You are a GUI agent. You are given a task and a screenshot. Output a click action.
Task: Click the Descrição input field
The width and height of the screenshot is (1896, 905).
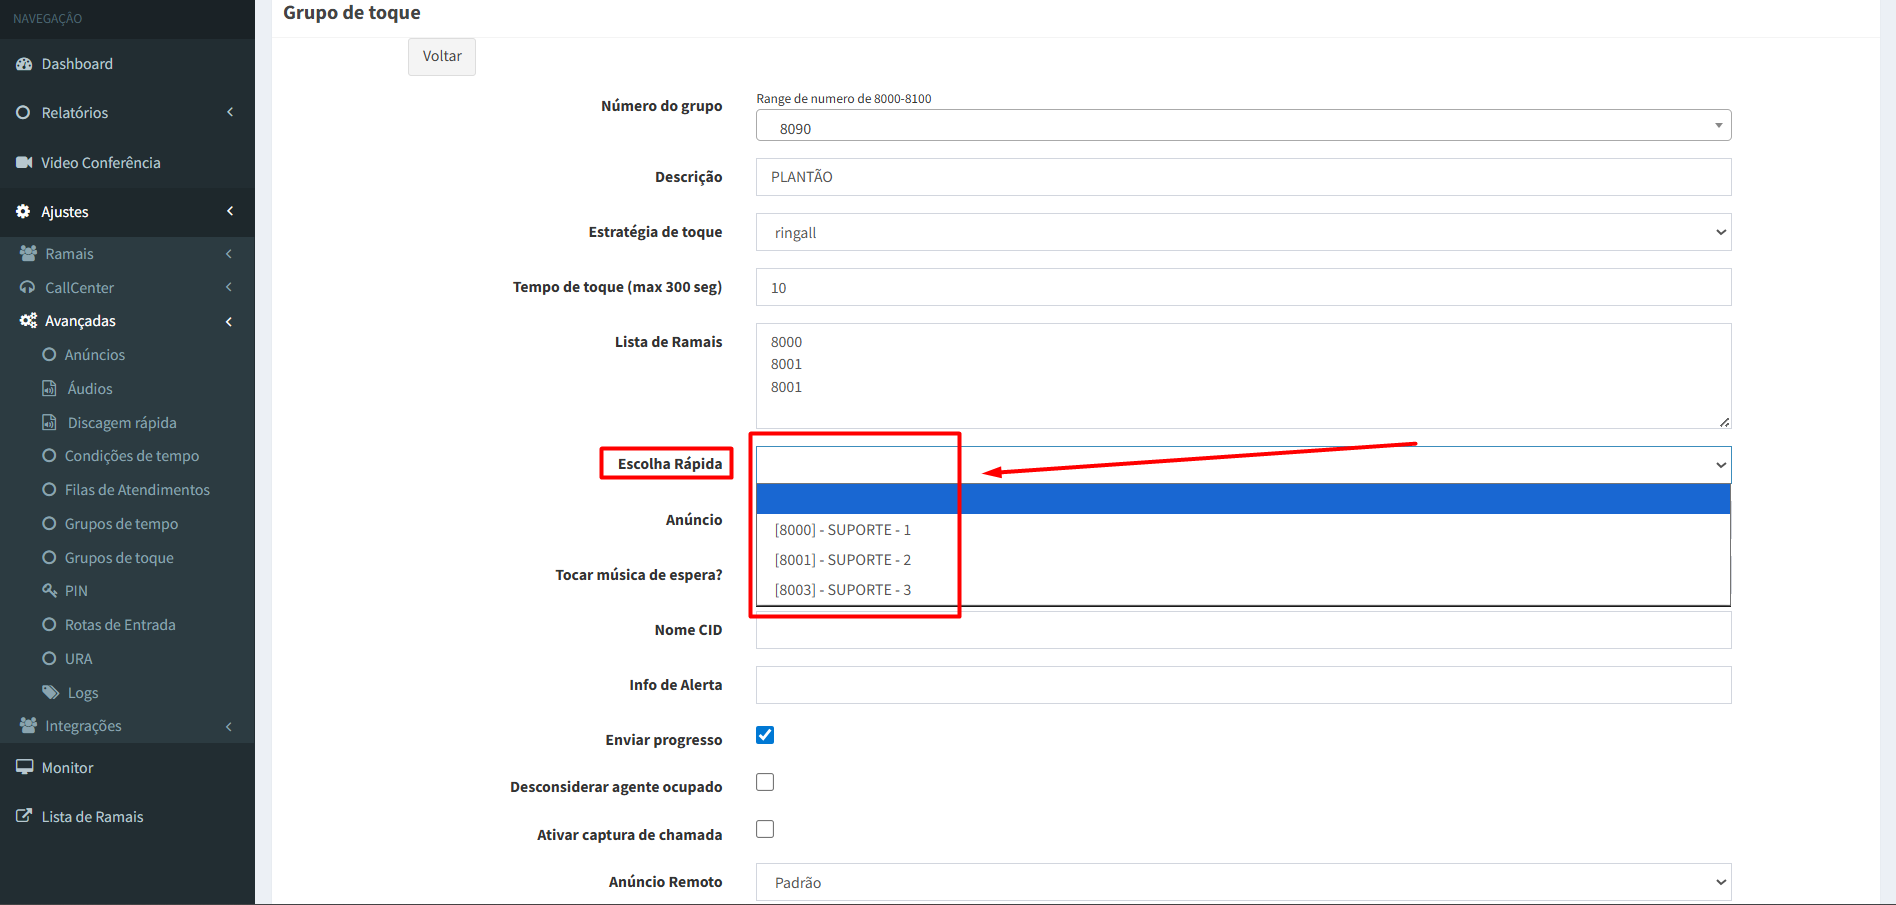coord(1243,177)
